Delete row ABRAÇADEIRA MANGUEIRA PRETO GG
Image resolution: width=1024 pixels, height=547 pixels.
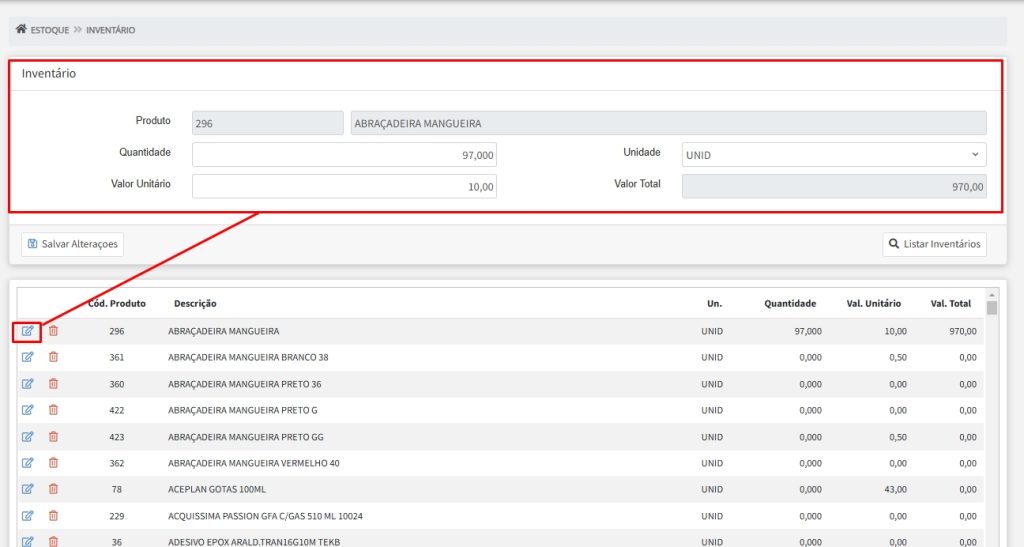(54, 437)
